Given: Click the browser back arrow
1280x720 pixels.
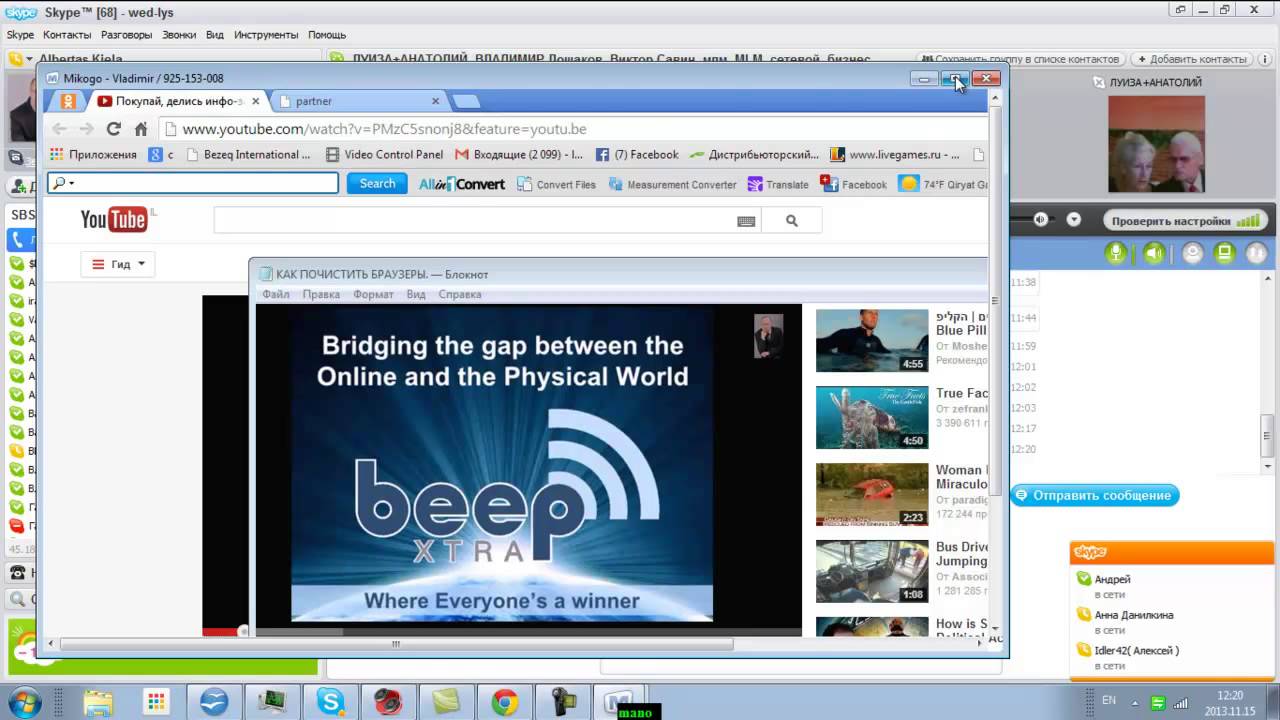Looking at the screenshot, I should pyautogui.click(x=59, y=129).
